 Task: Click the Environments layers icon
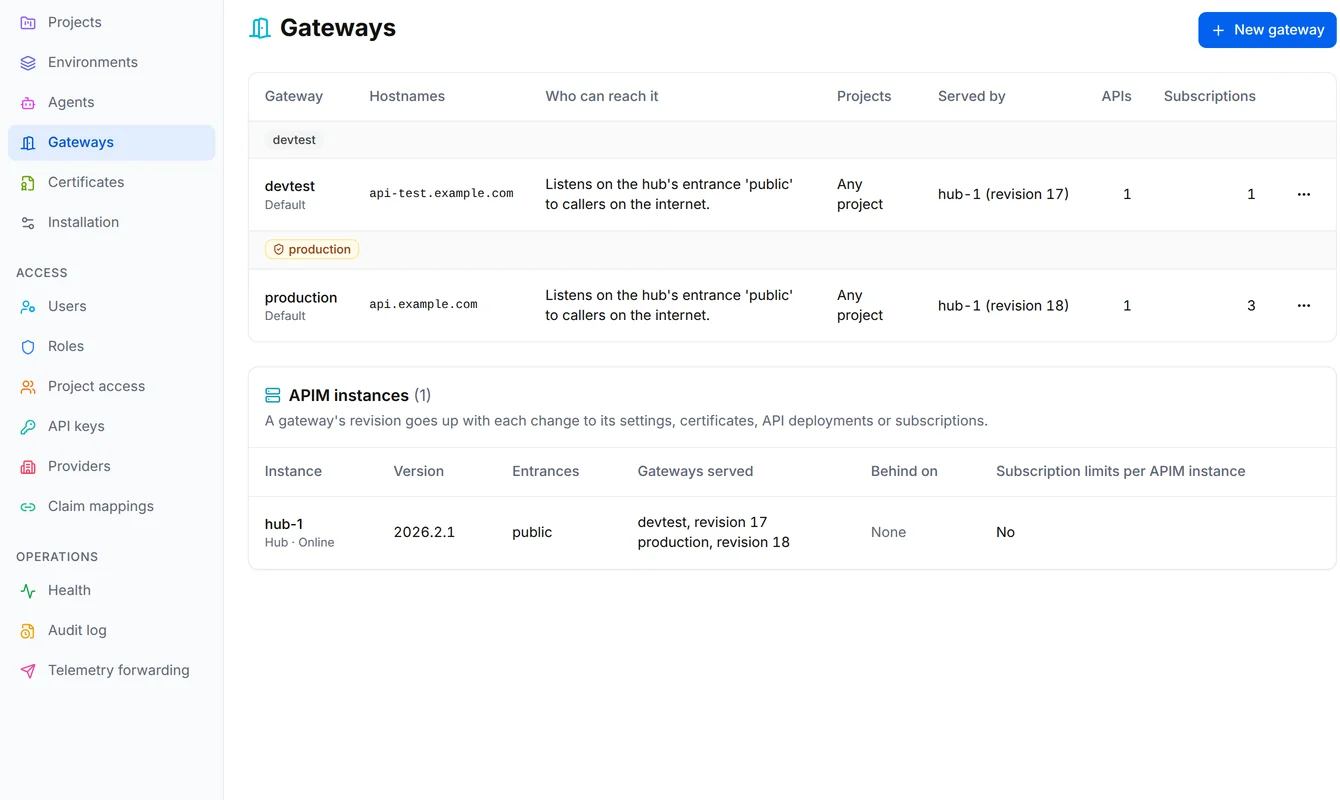pos(28,62)
